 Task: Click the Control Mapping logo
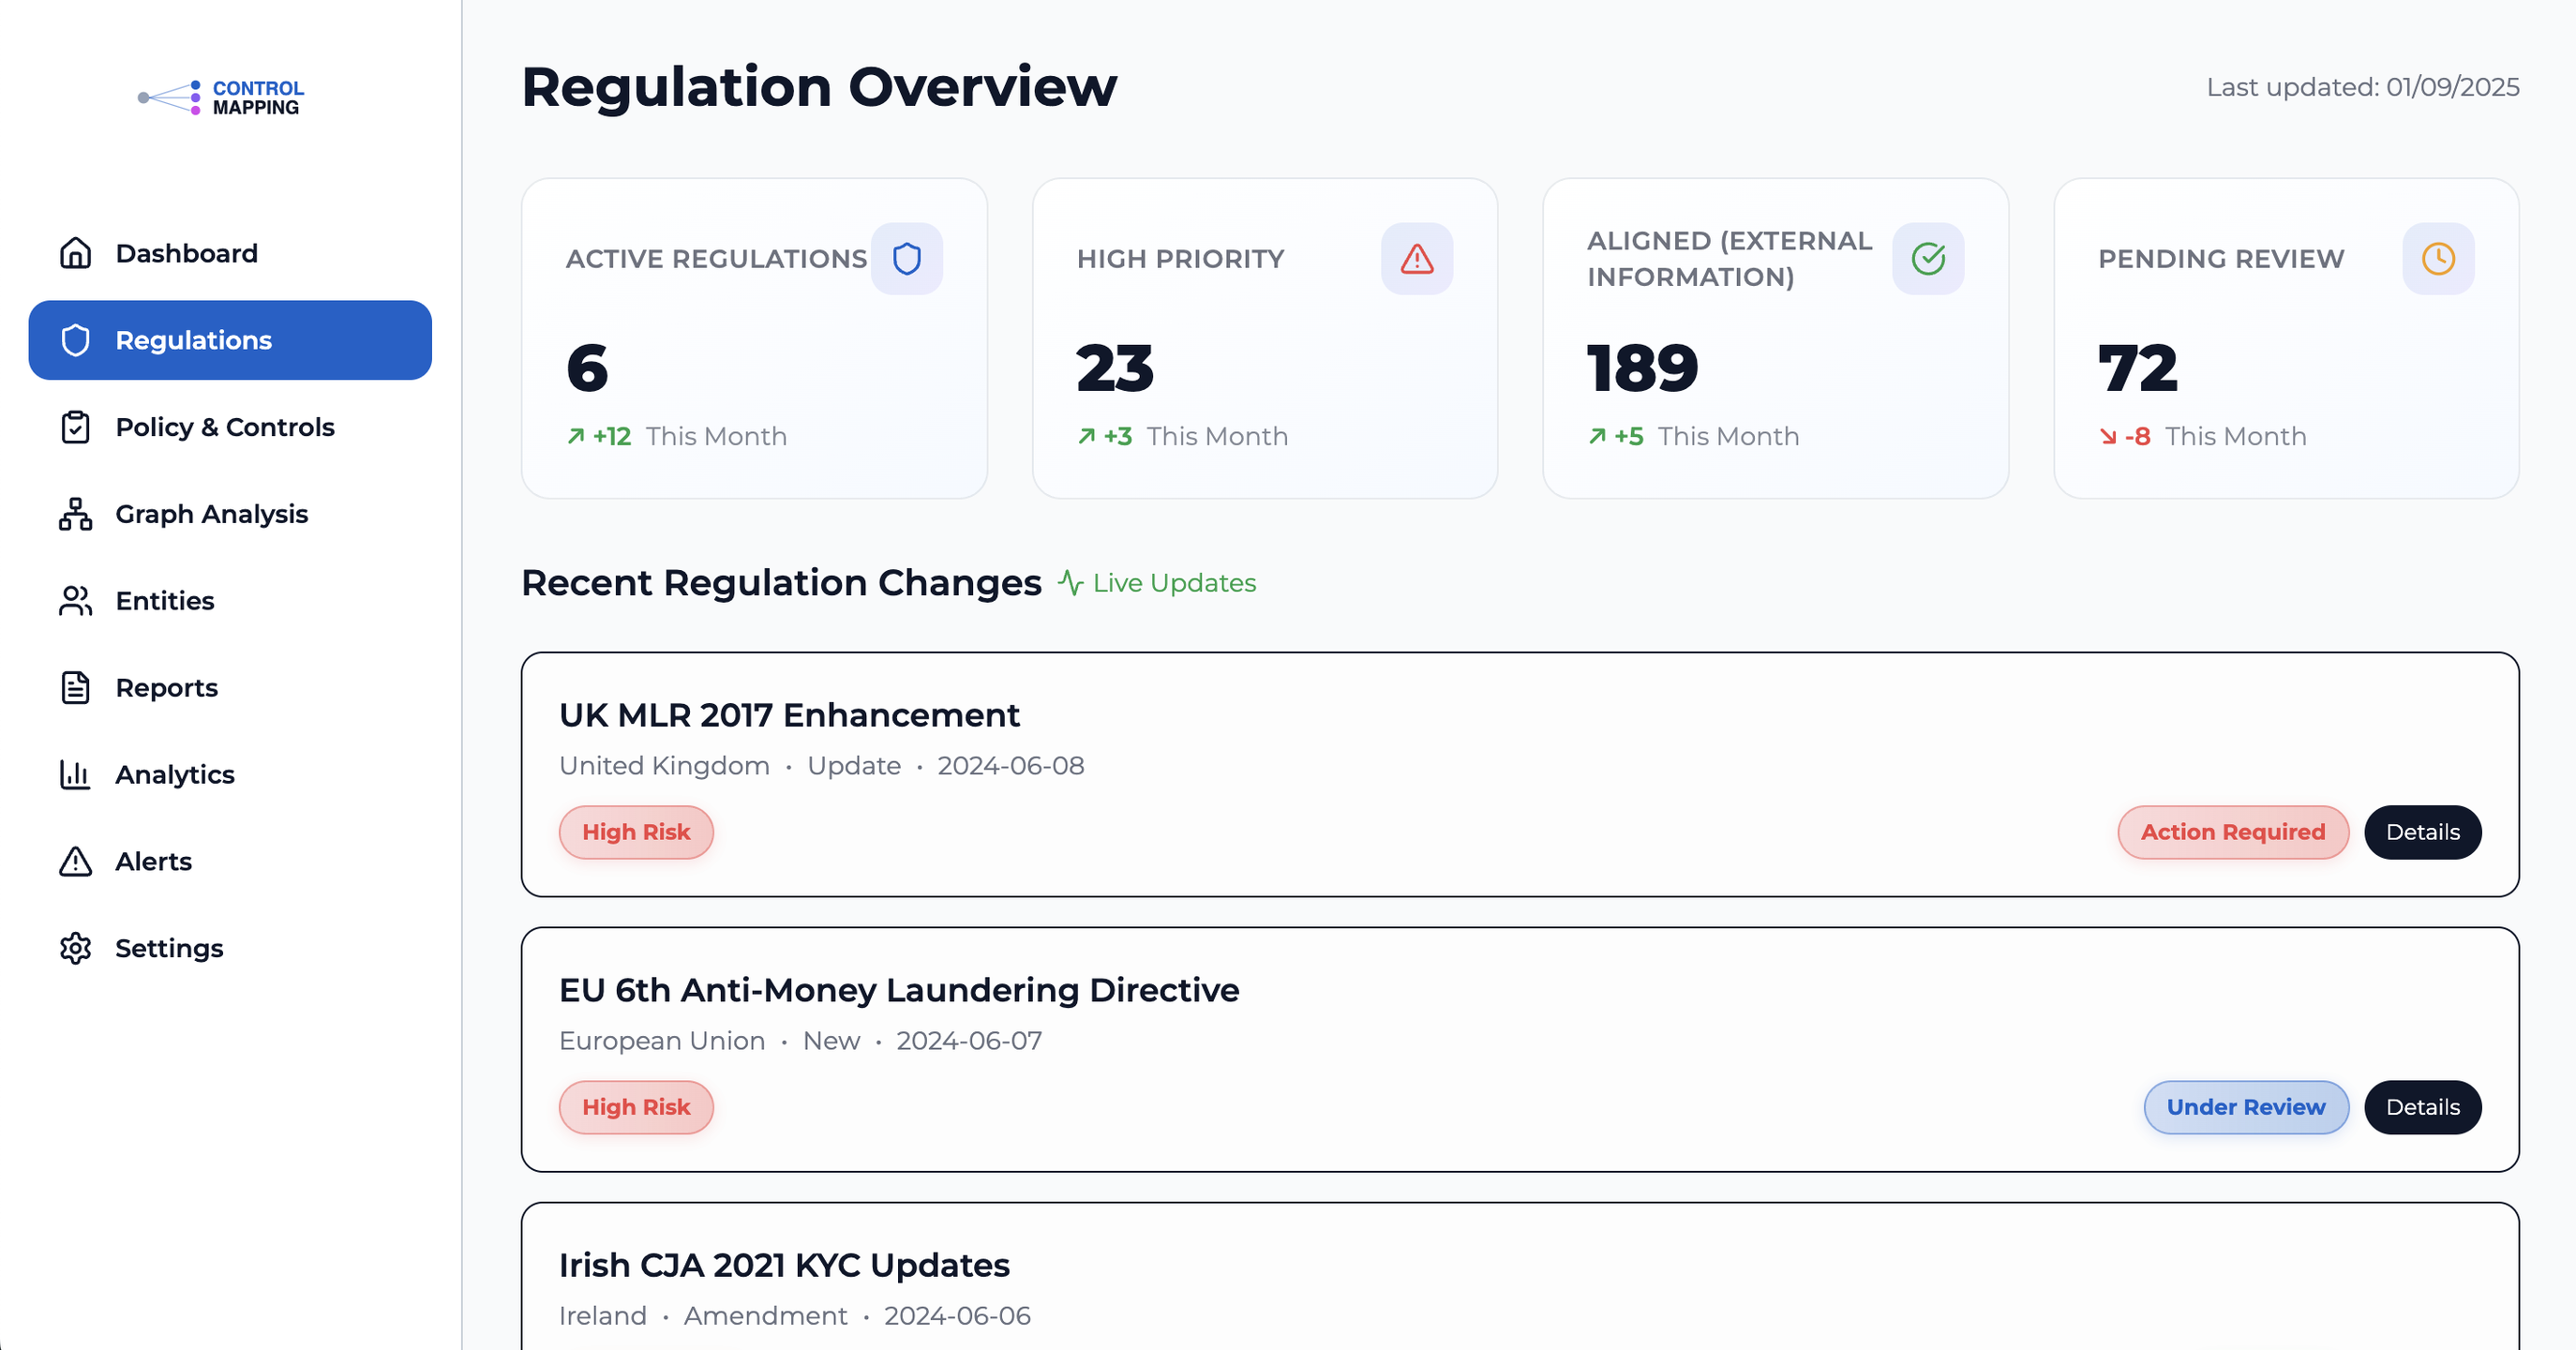222,97
